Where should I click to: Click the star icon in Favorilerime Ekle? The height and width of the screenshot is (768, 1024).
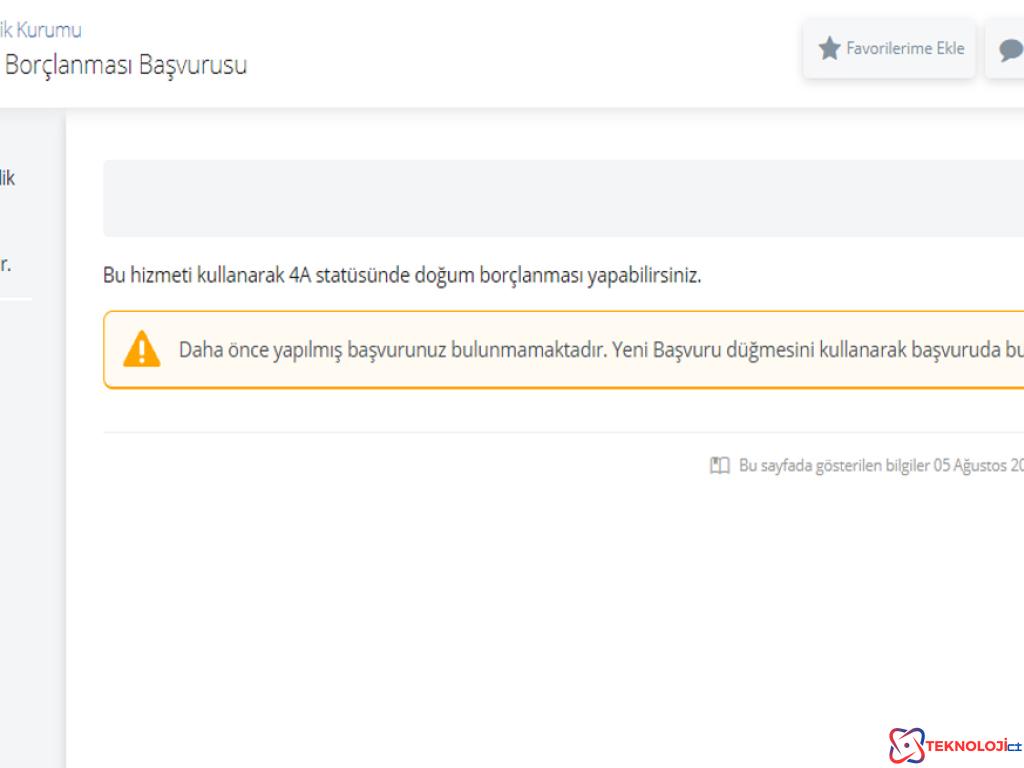click(829, 47)
